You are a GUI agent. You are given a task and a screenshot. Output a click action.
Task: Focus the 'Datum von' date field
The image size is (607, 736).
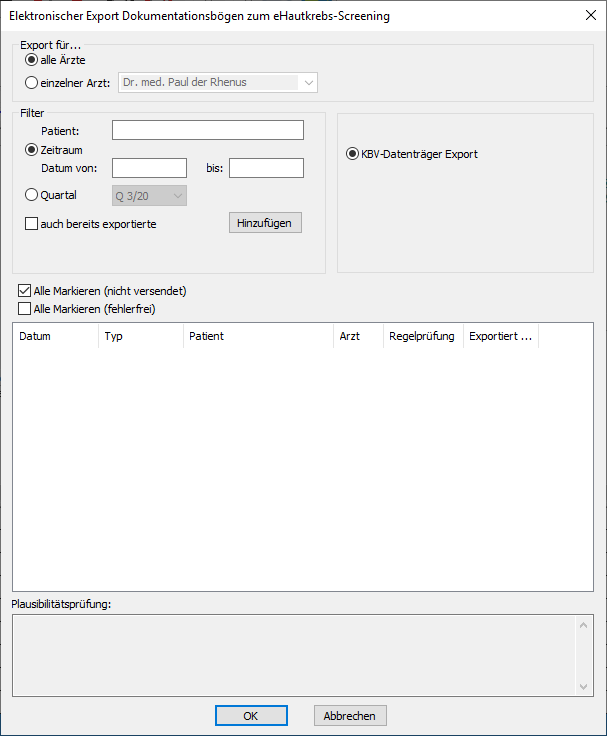[x=149, y=168]
